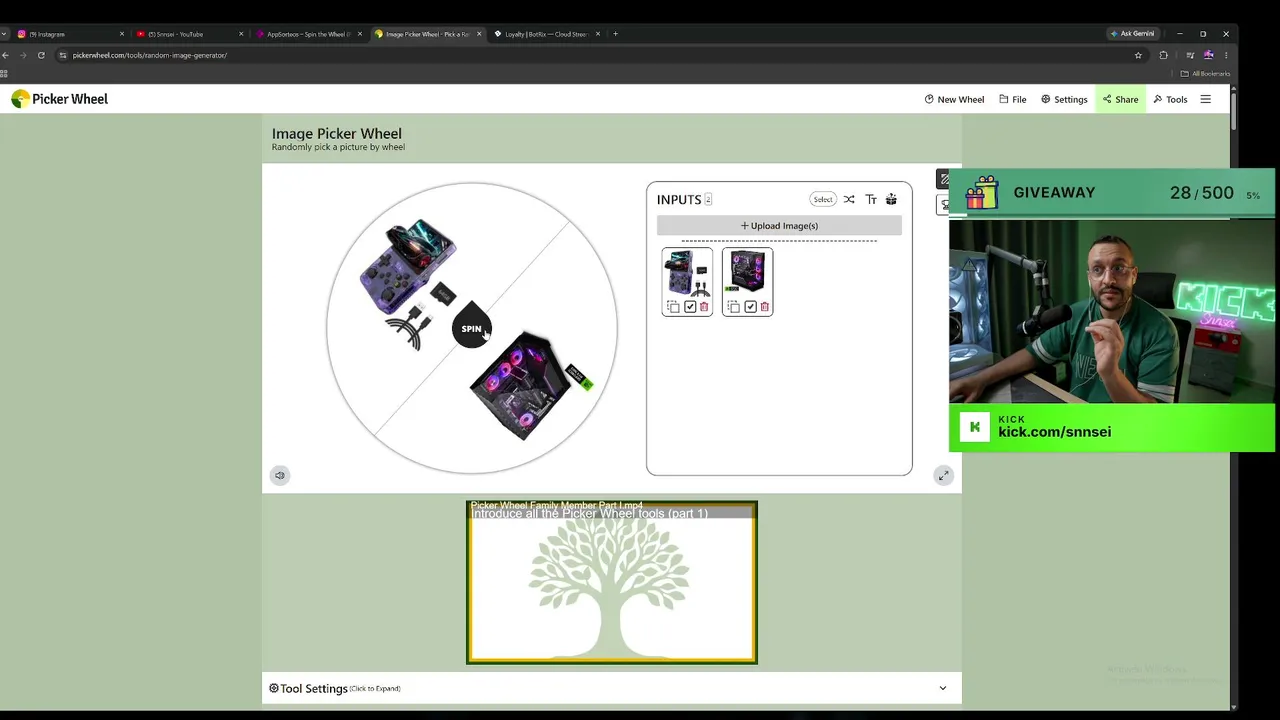The height and width of the screenshot is (720, 1280).
Task: Click the Picker Wheel logo
Action: [x=60, y=99]
